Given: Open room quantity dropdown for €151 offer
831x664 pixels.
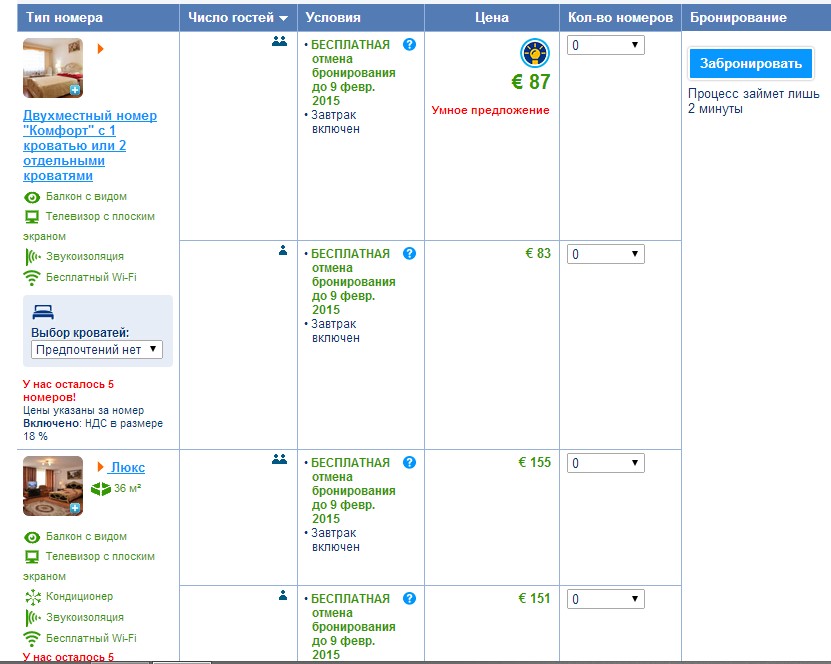Looking at the screenshot, I should 605,599.
